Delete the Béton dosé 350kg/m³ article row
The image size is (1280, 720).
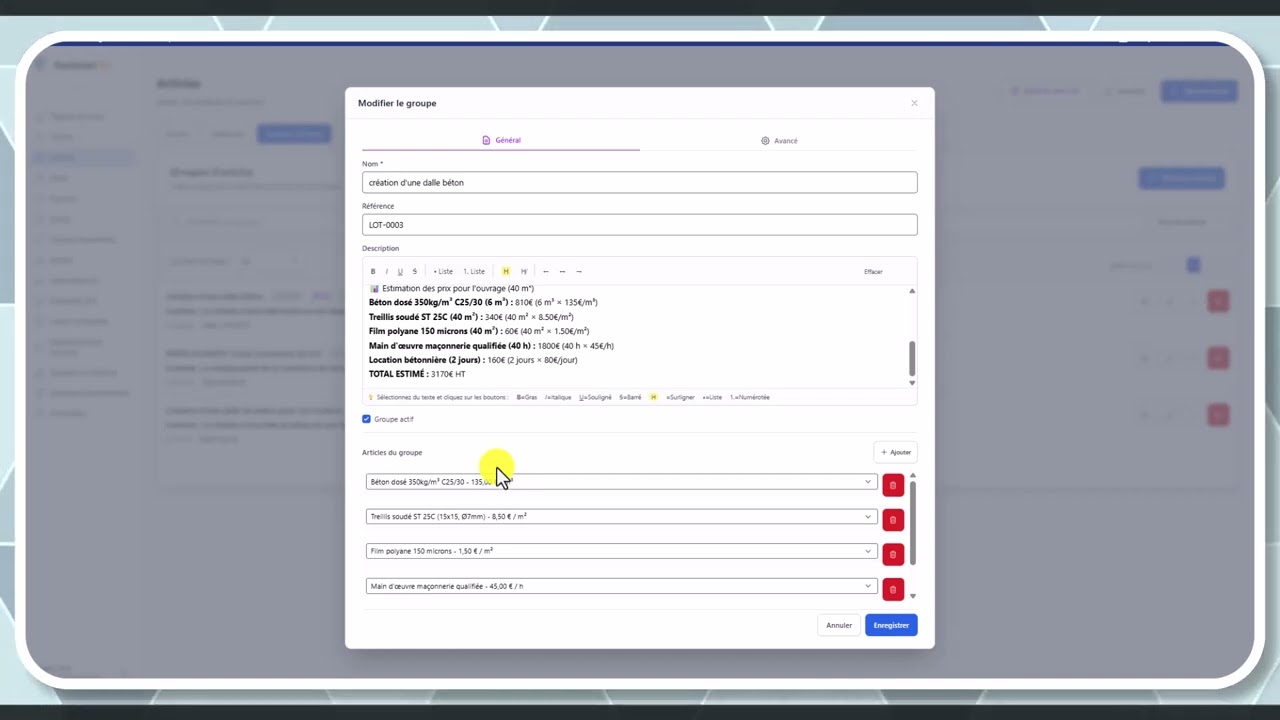(x=893, y=485)
